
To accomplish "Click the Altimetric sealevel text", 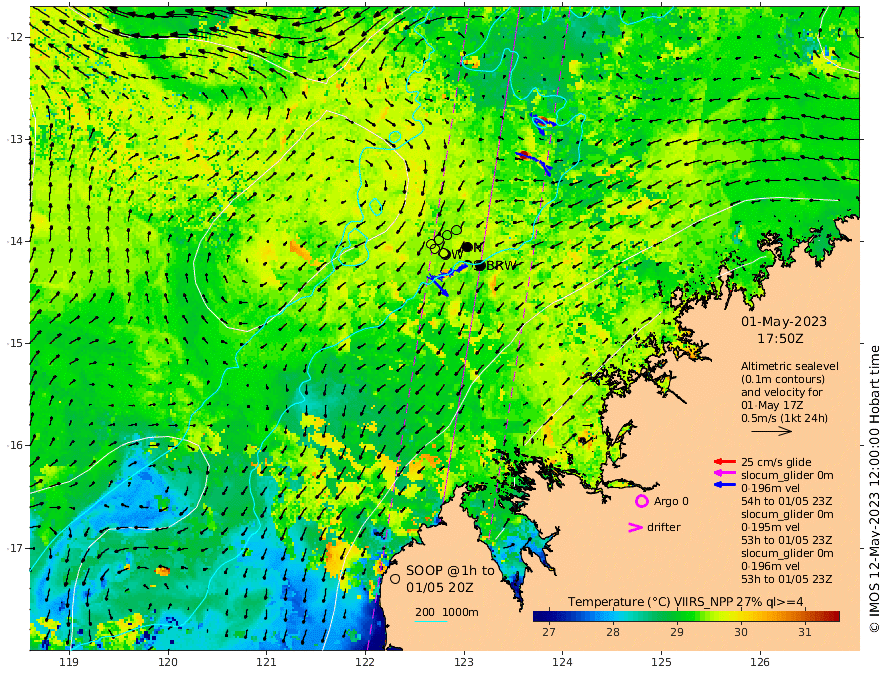I will [790, 366].
